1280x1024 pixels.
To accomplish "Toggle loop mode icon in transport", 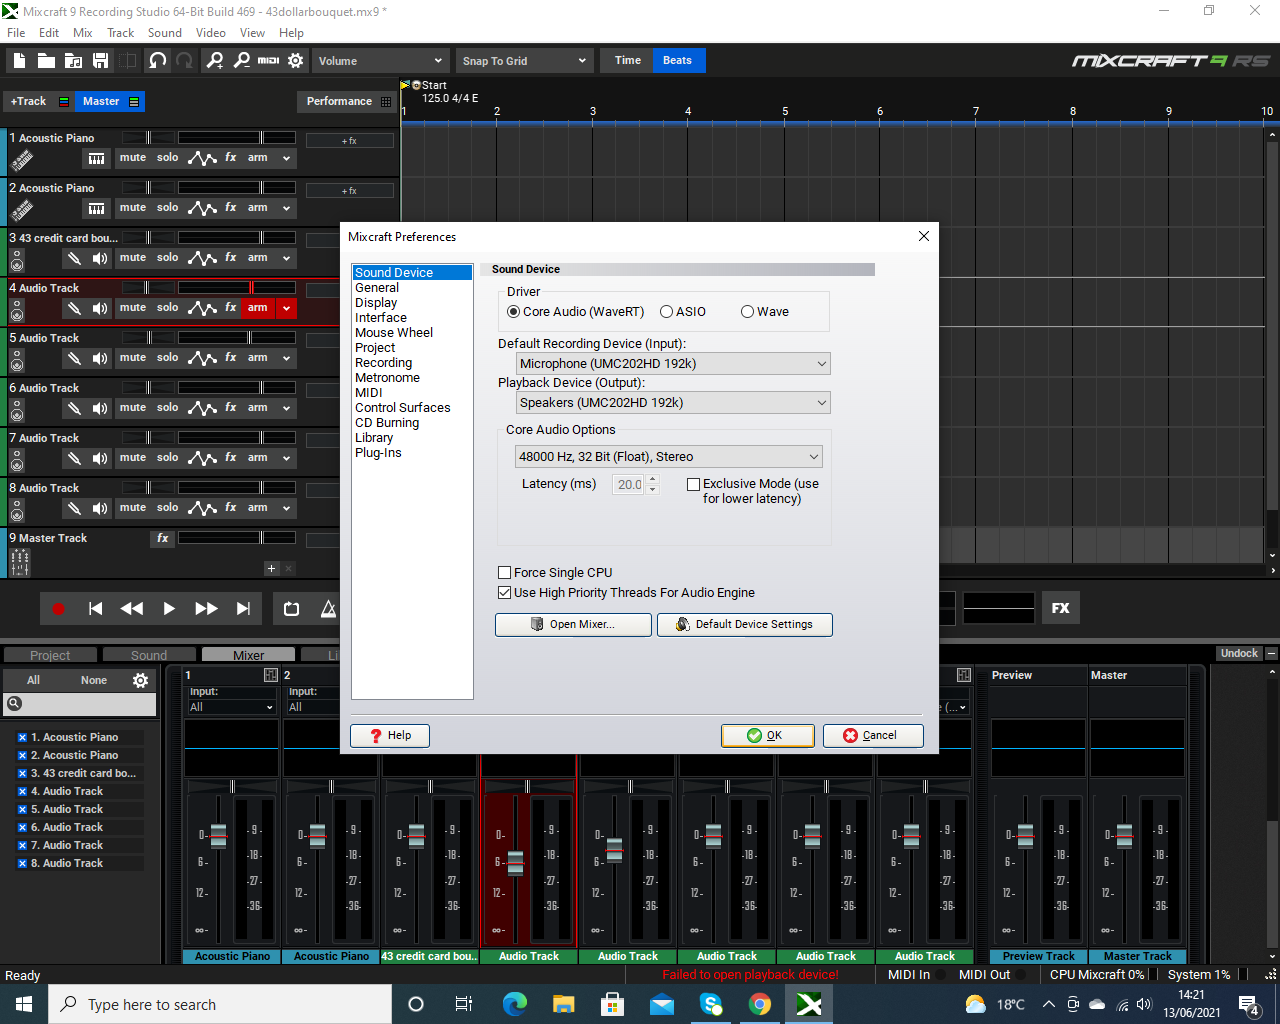I will (x=291, y=608).
